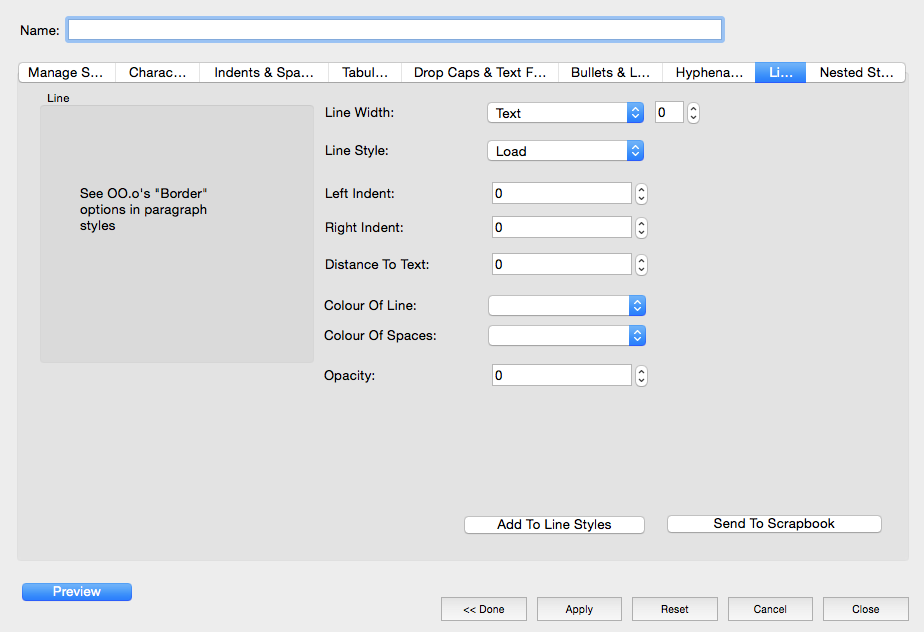
Task: Click the Opacity stepper arrows
Action: click(642, 376)
